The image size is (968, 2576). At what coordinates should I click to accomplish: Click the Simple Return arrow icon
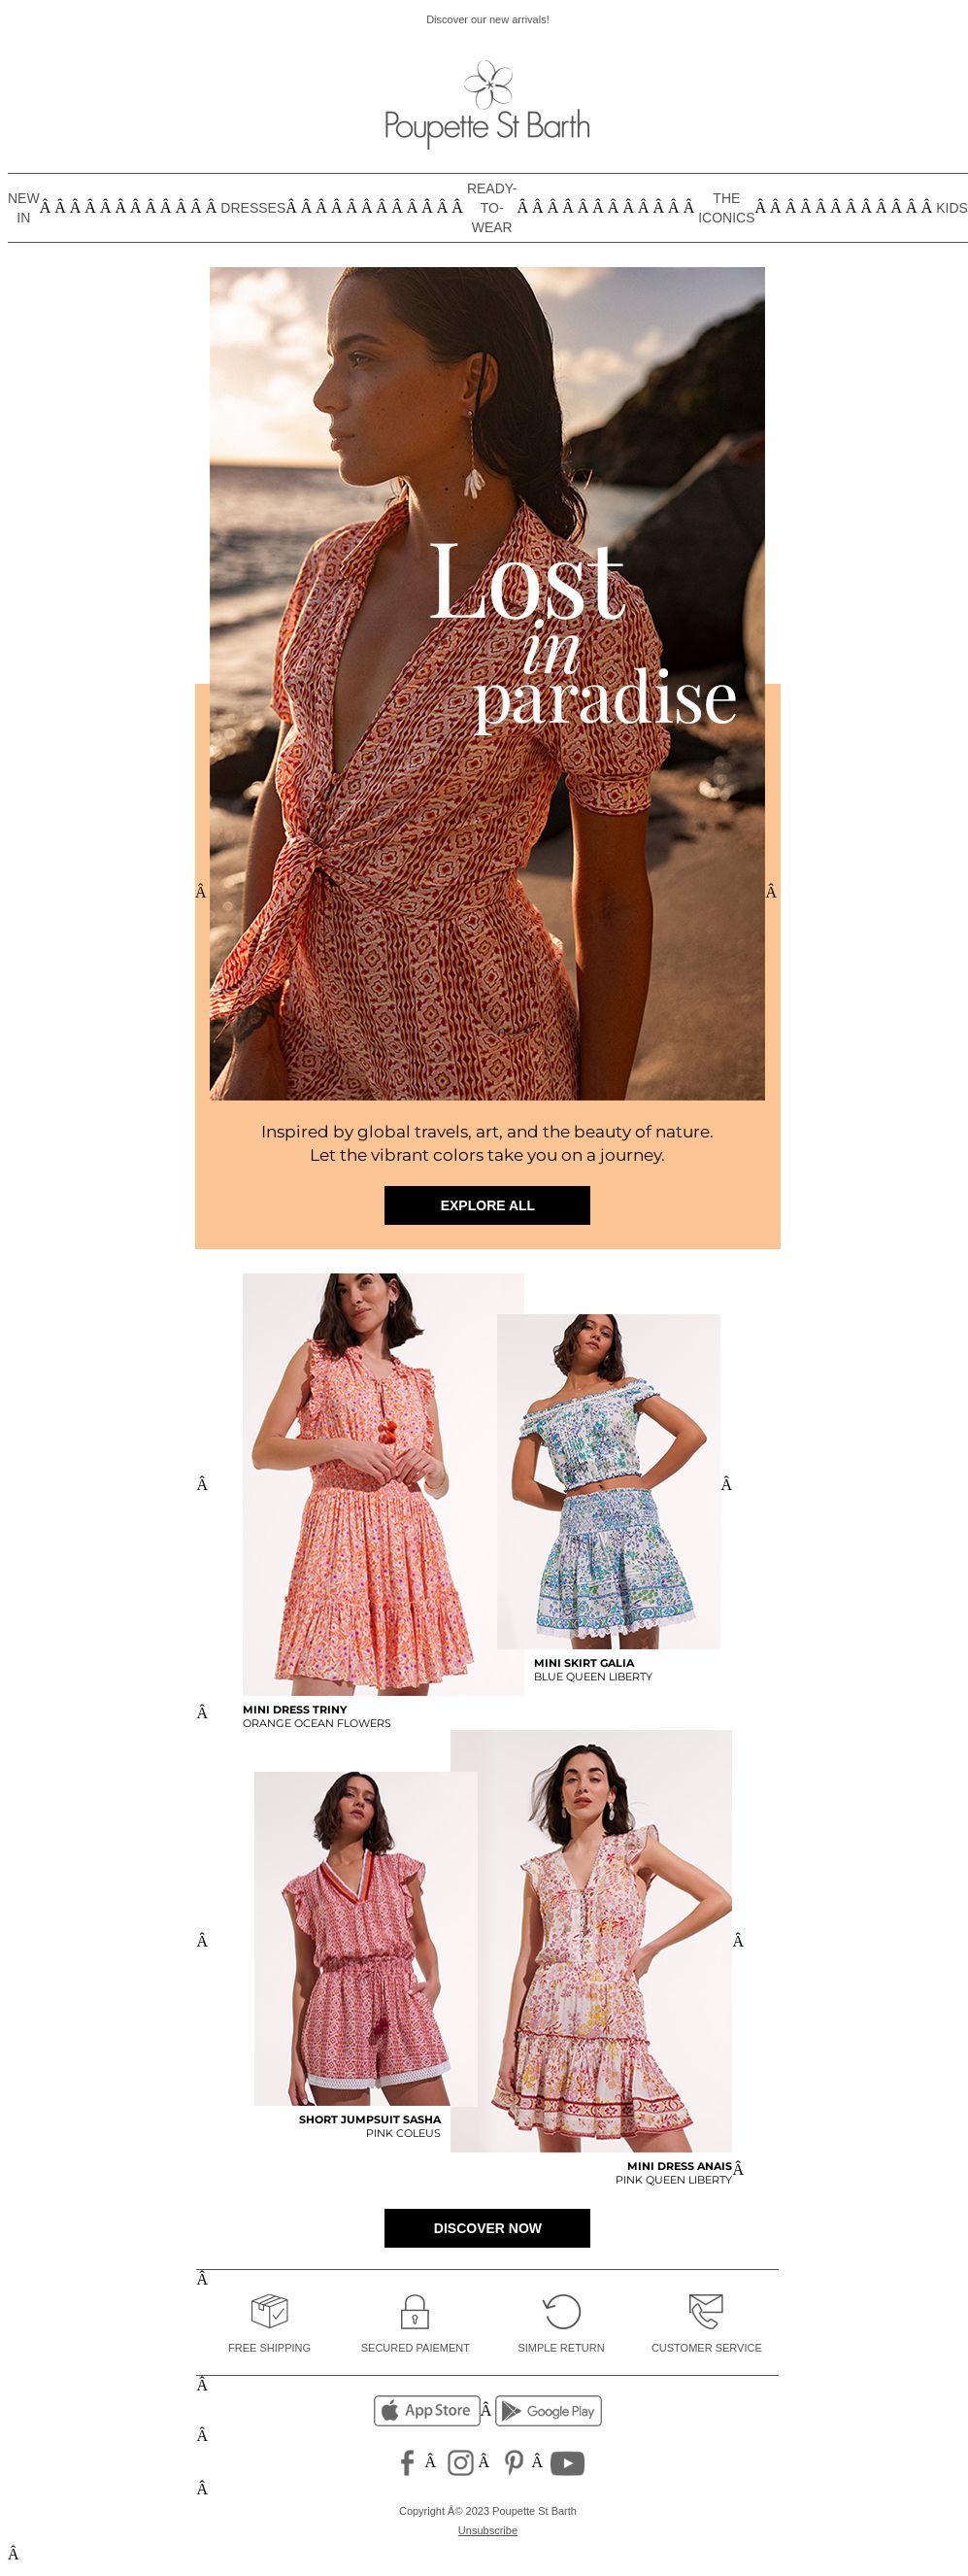point(561,2311)
